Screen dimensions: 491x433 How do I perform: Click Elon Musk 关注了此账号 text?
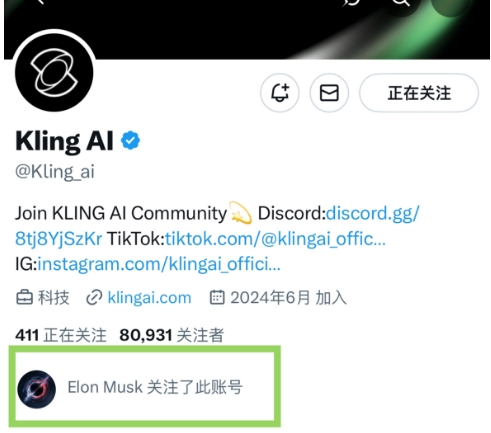click(x=155, y=387)
